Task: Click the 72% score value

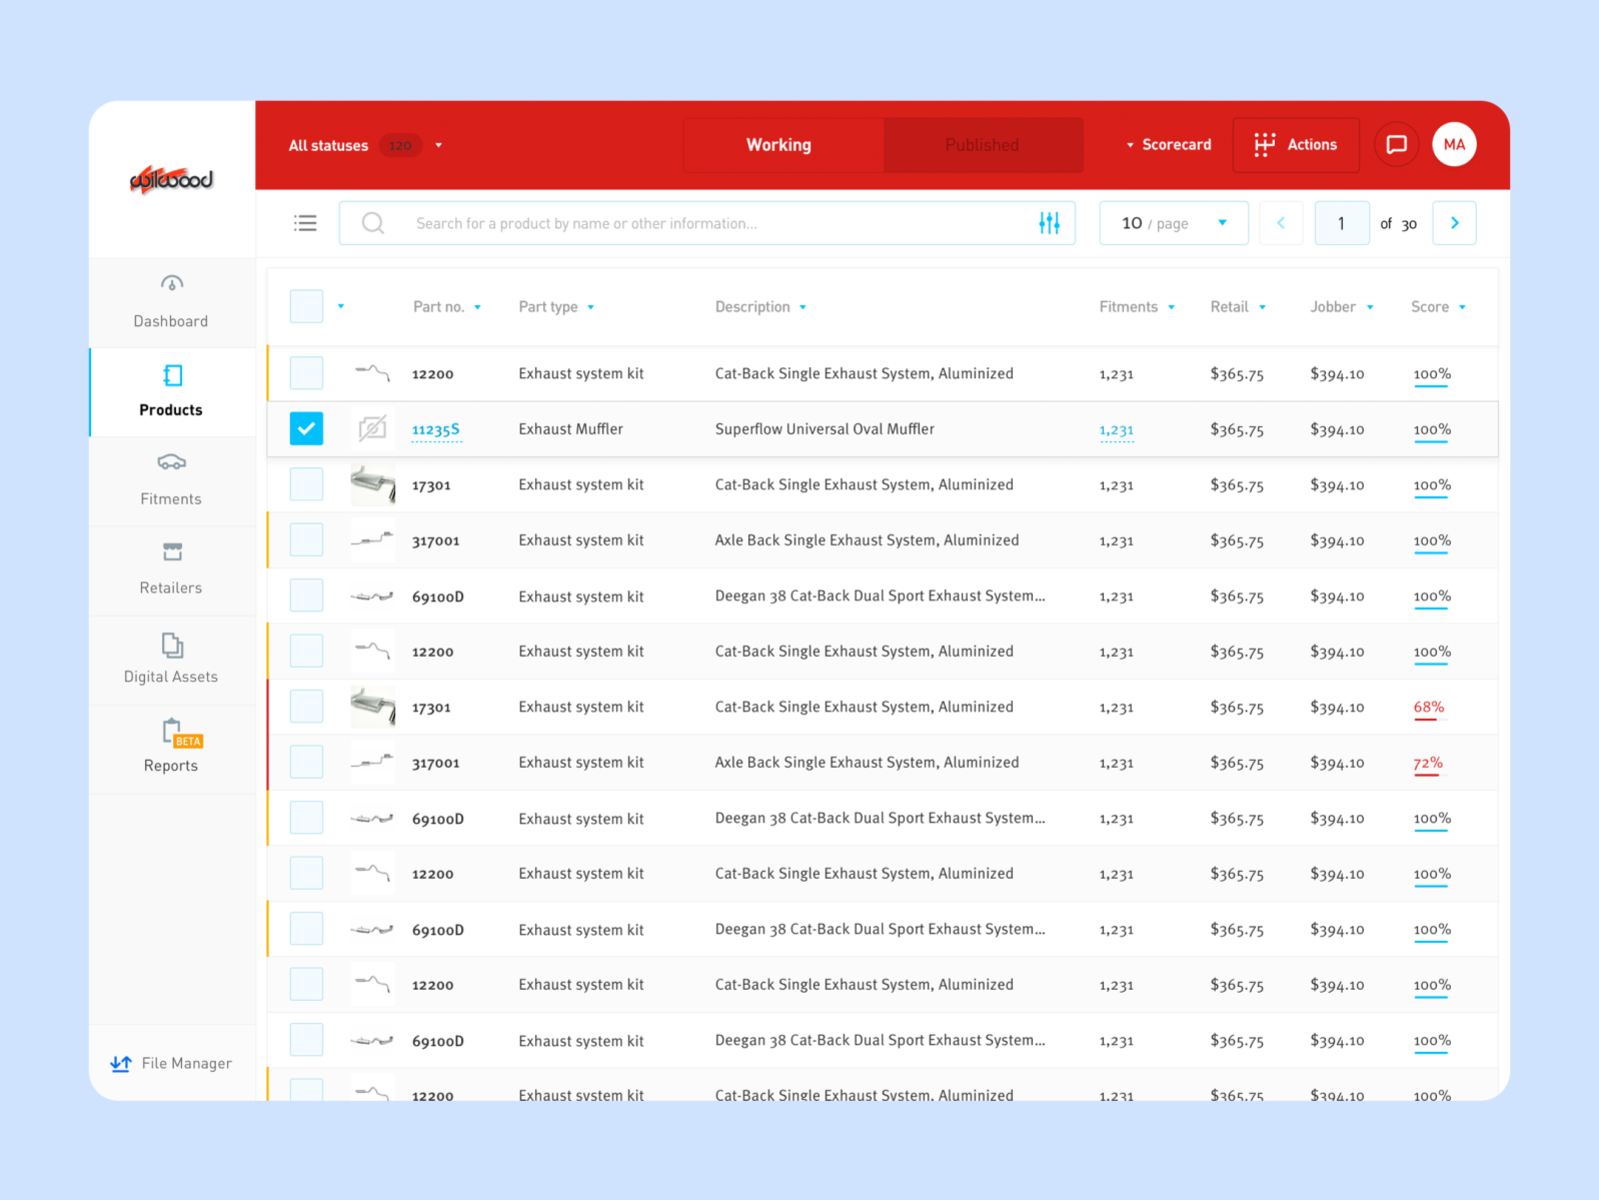Action: [x=1428, y=763]
